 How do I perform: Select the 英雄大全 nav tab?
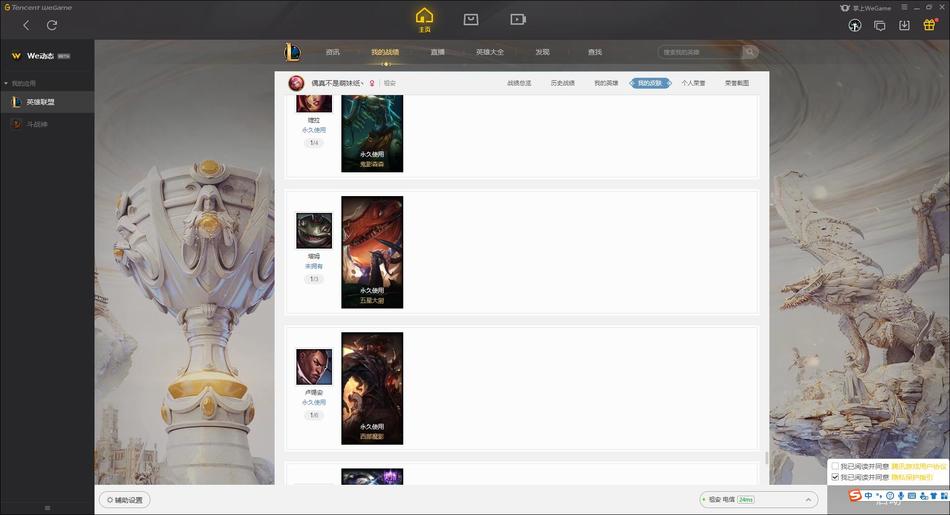point(490,52)
